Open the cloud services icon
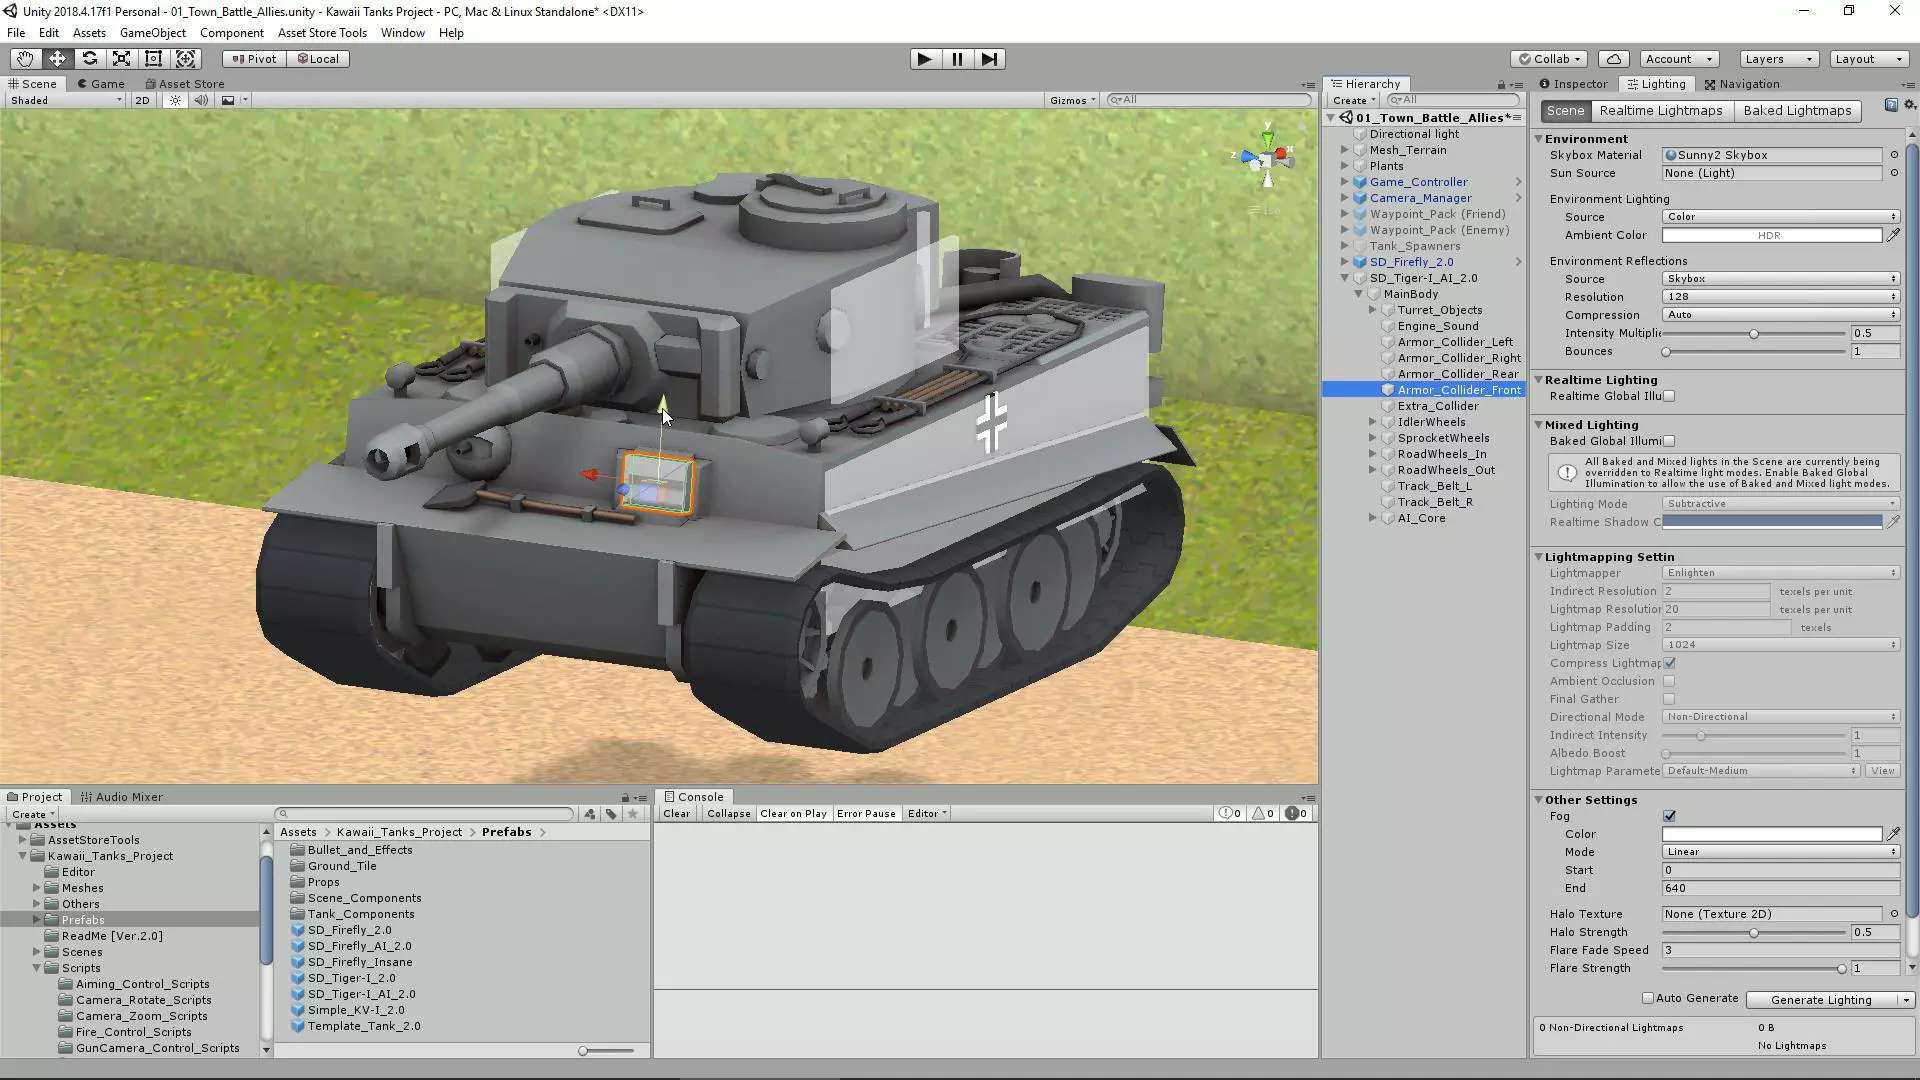Screen dimensions: 1920x1080 (x=1613, y=59)
